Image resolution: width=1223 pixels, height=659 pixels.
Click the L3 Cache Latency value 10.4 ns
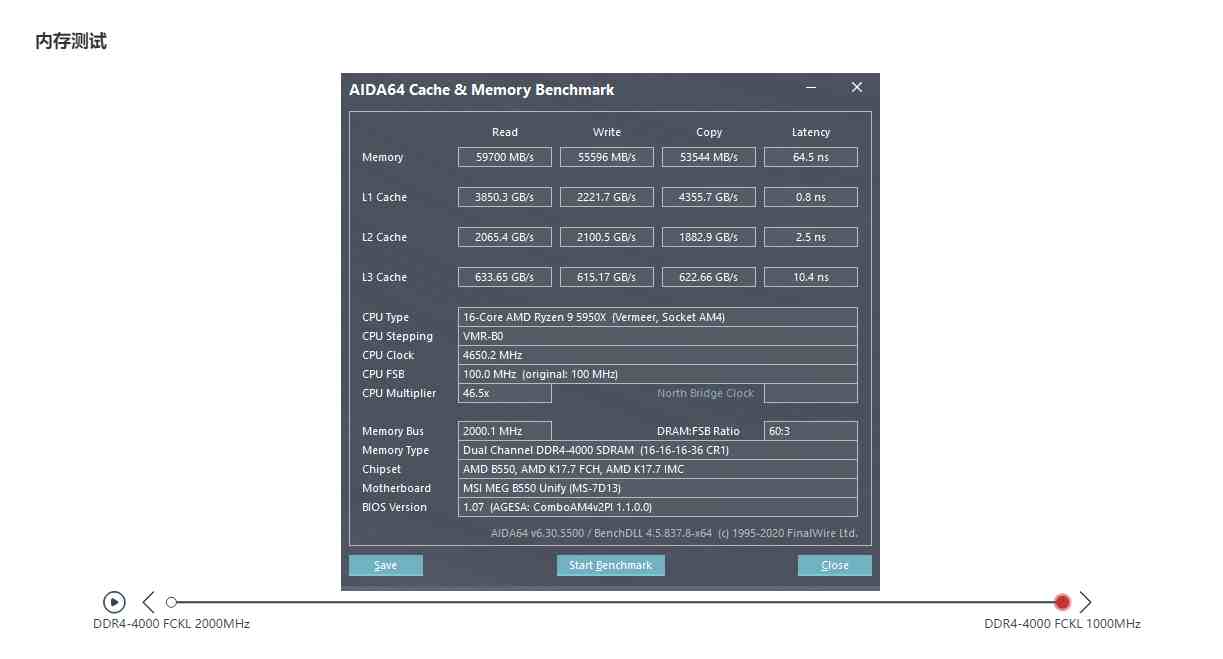click(811, 277)
